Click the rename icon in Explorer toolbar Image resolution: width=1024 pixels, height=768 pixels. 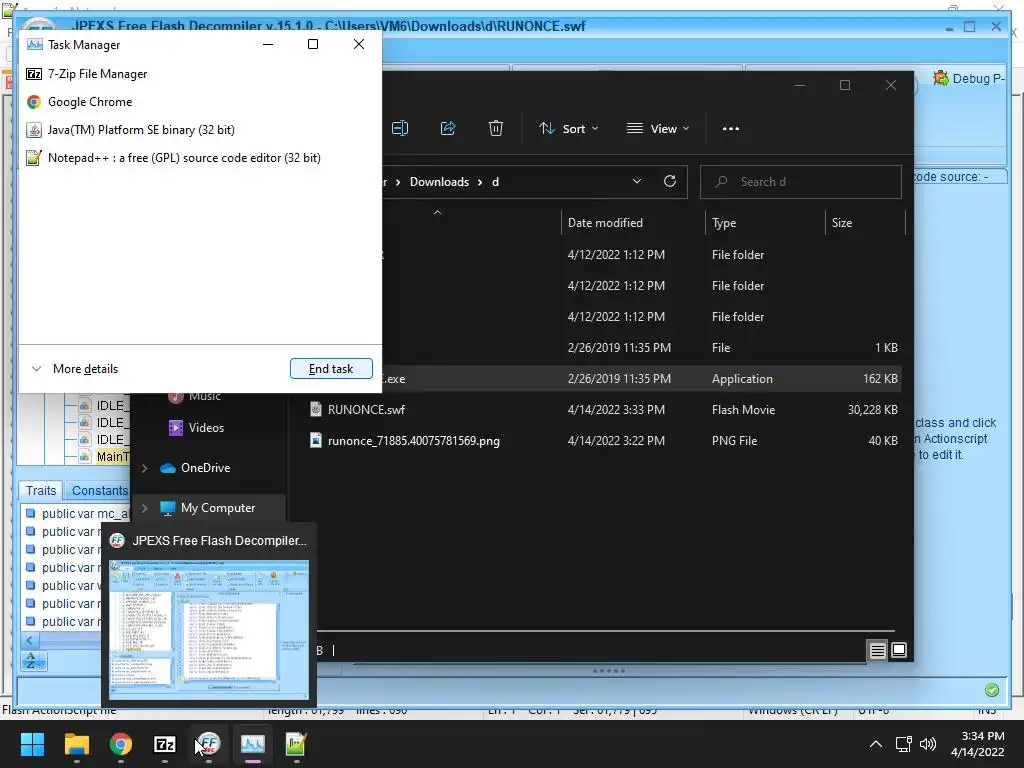click(x=400, y=129)
